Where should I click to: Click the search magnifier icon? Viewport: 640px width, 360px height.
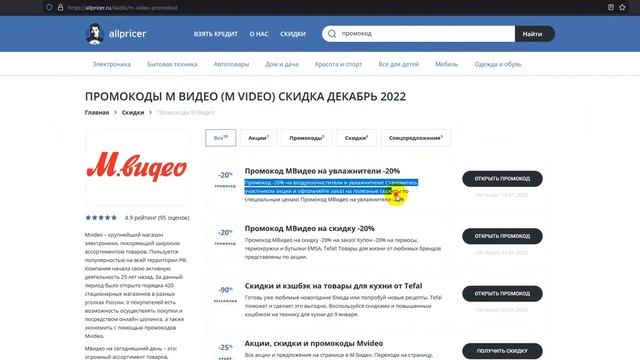[x=332, y=34]
